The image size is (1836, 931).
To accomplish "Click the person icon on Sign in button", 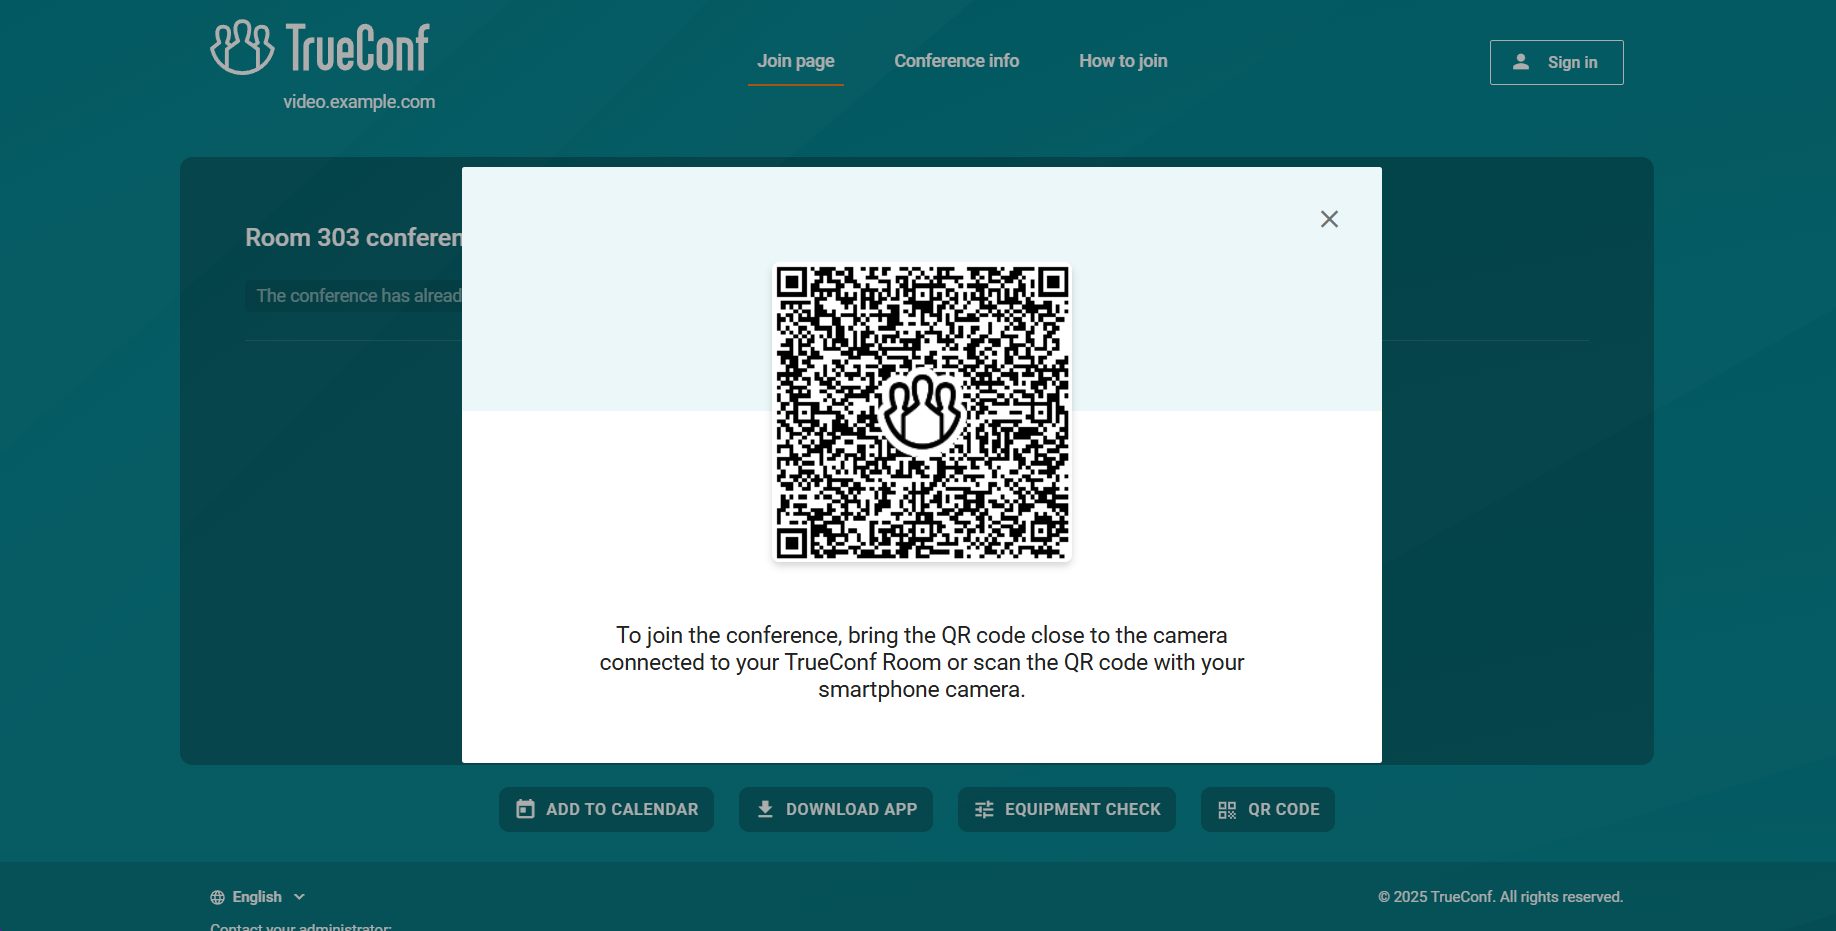I will (x=1521, y=62).
